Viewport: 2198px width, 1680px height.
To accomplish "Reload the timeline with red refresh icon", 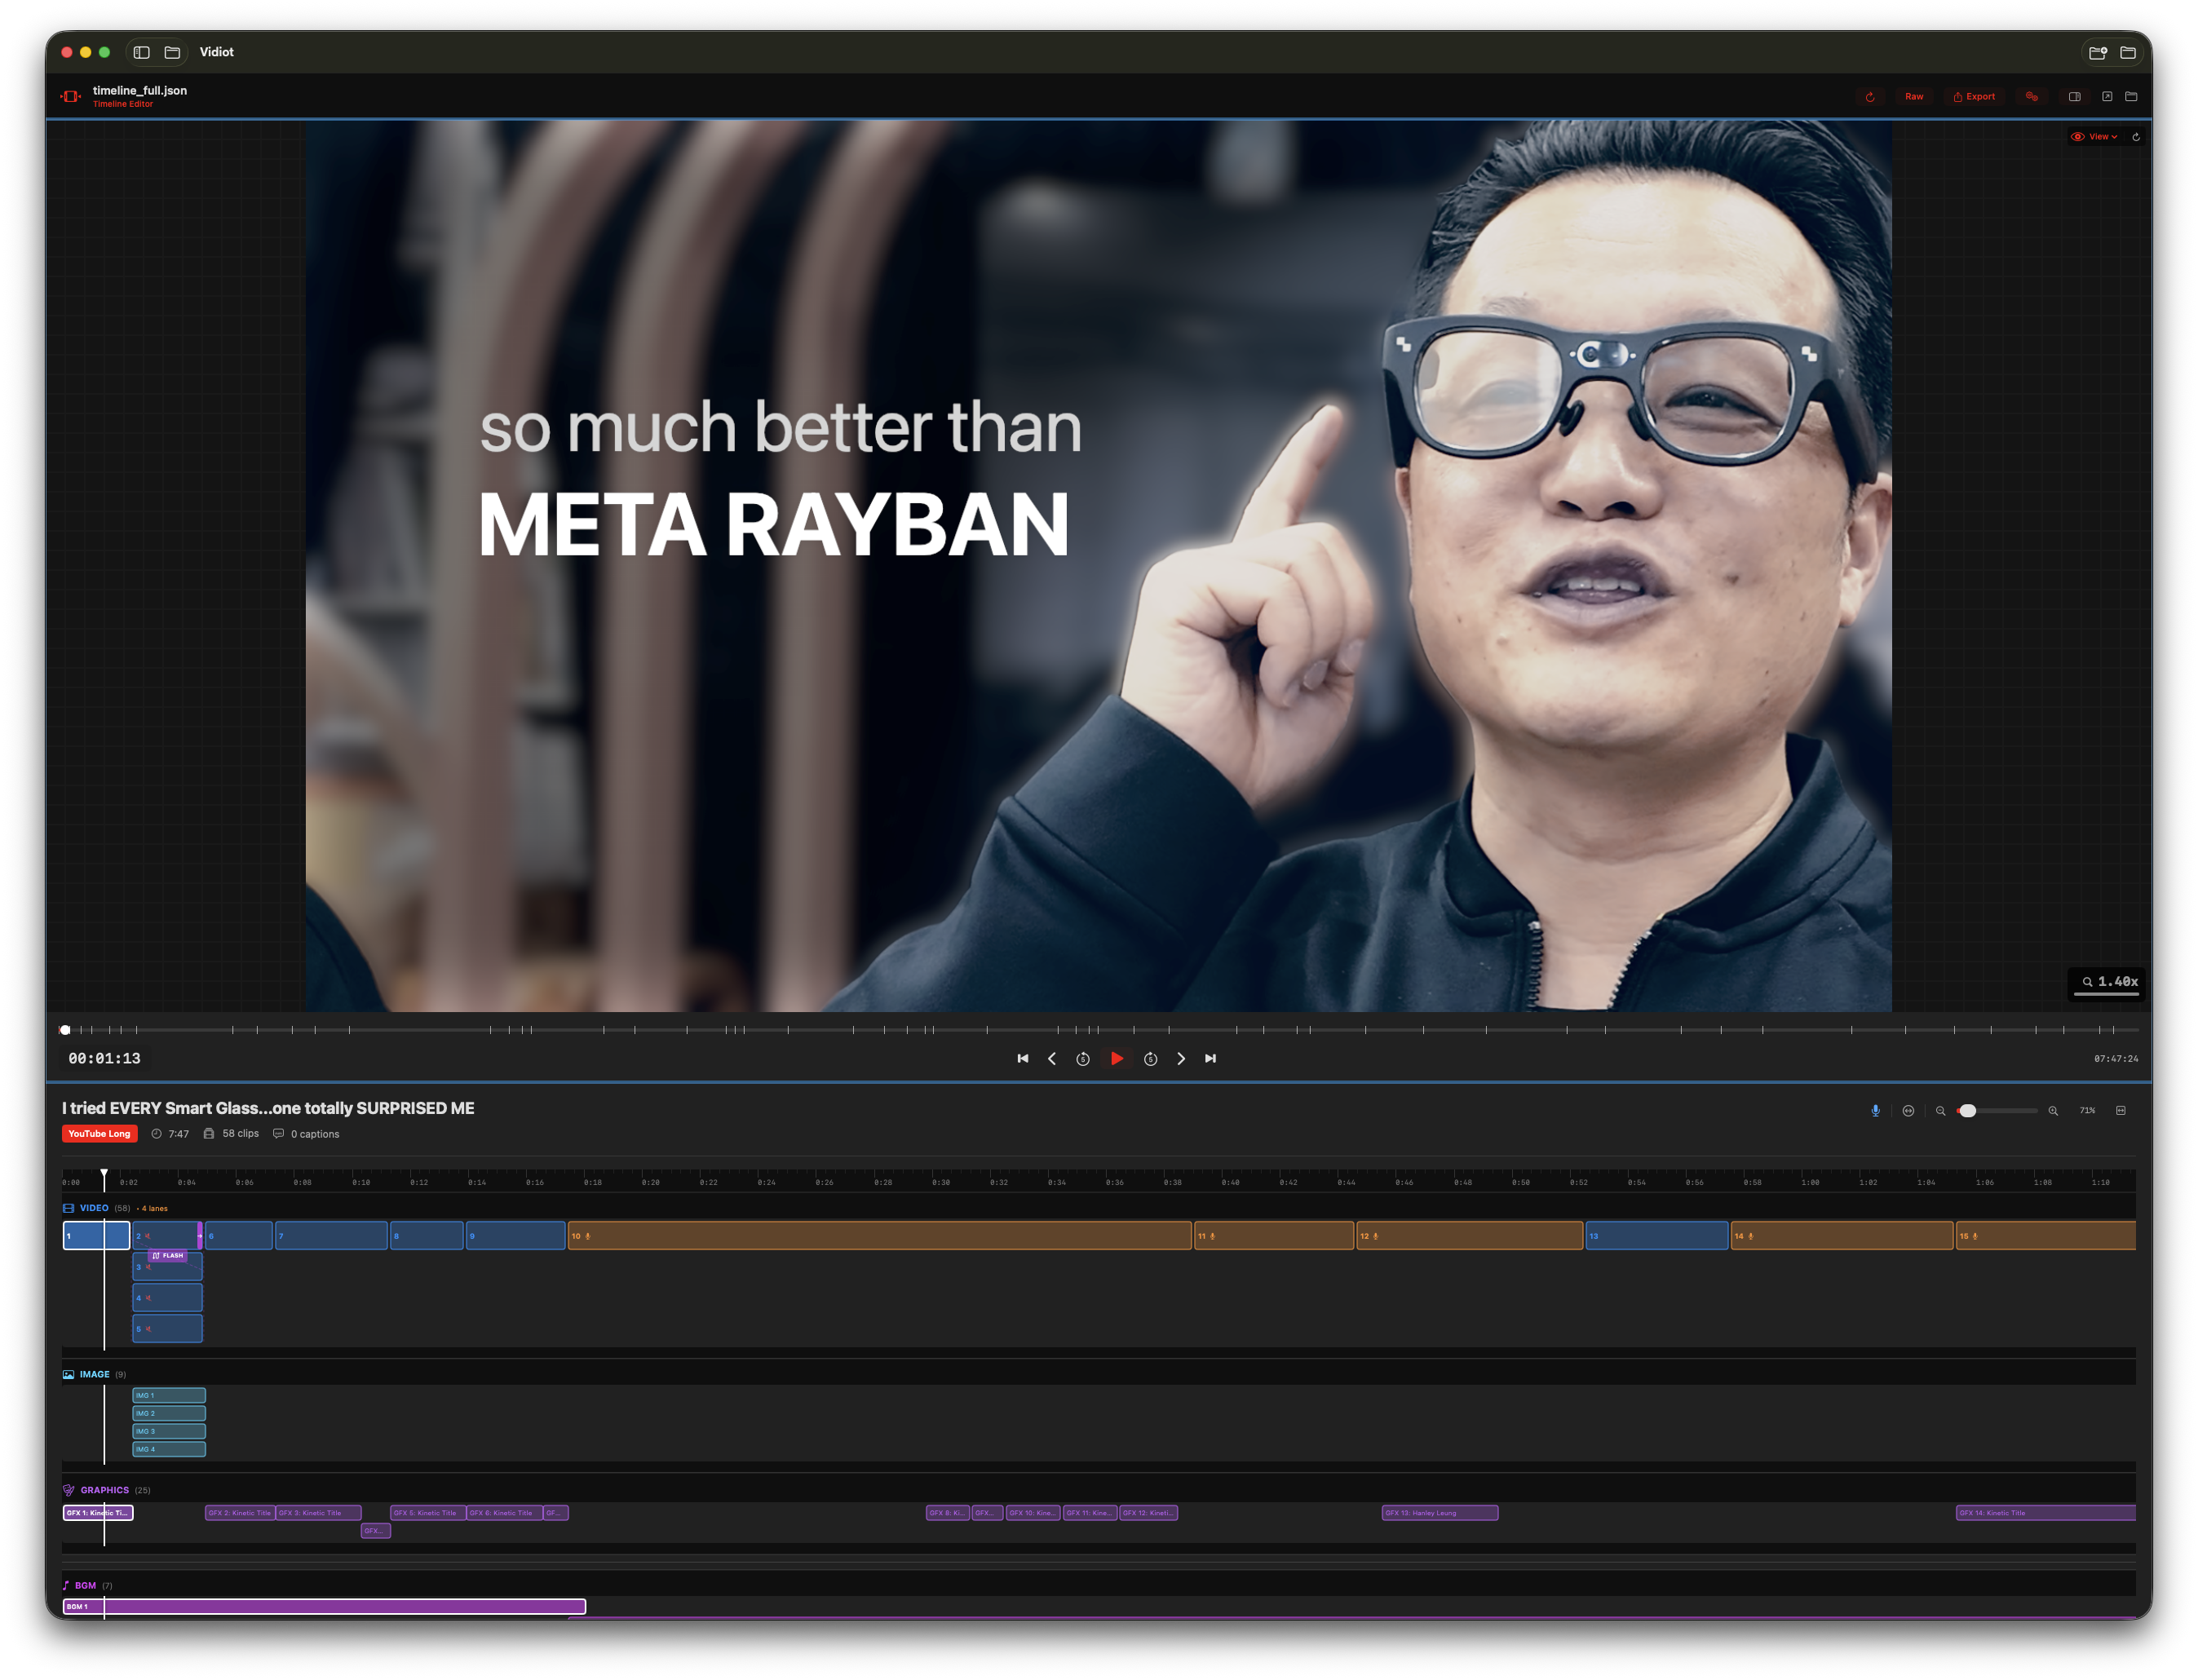I will click(x=1870, y=97).
